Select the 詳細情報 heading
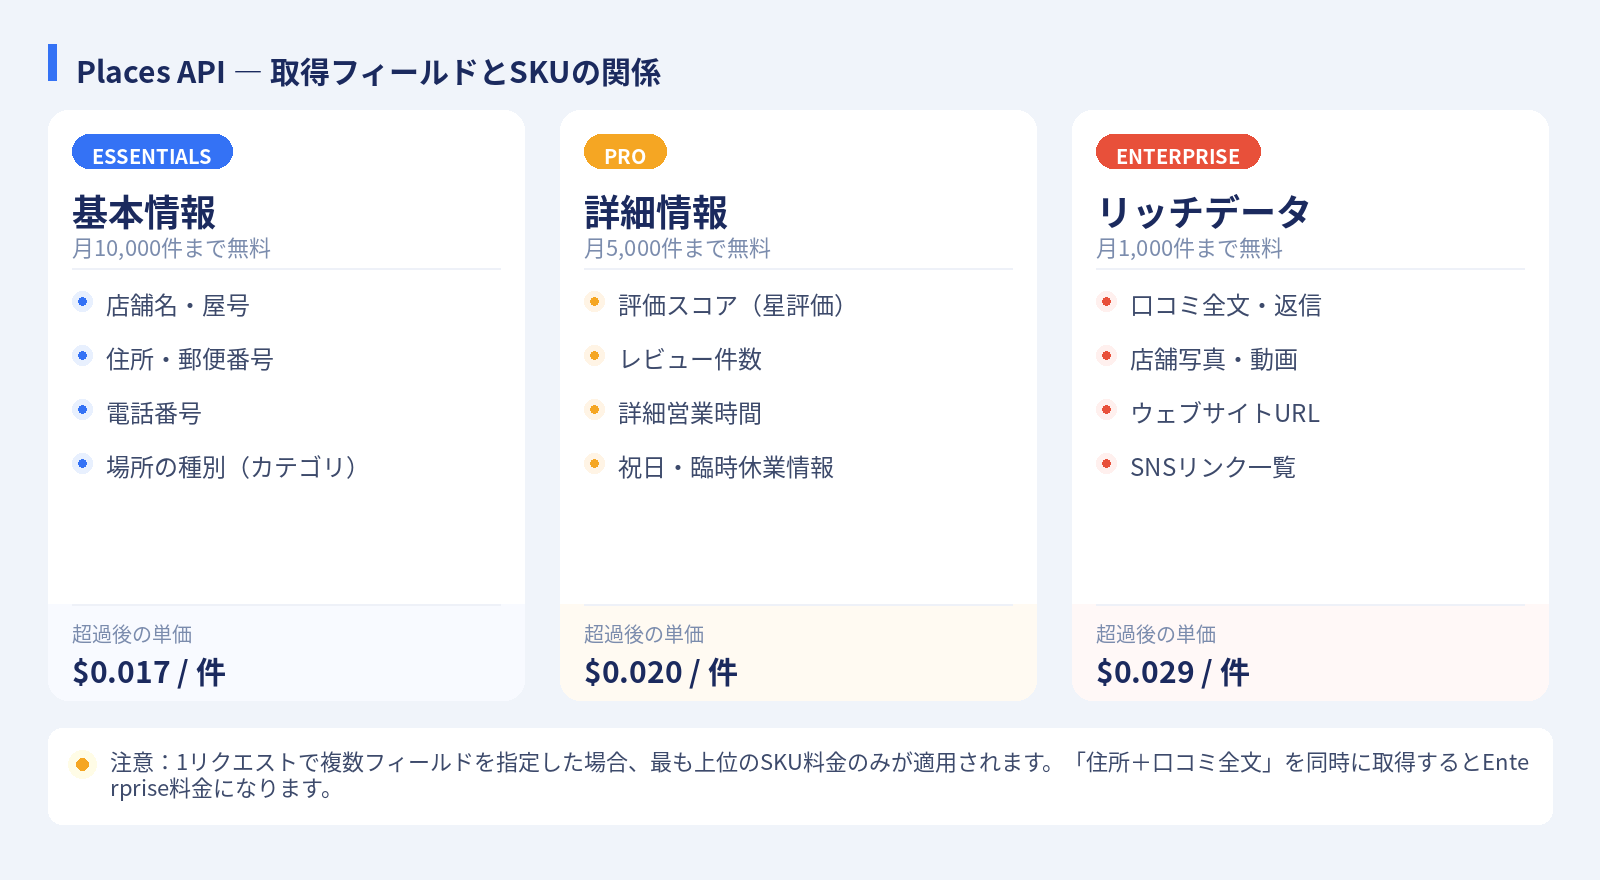1600x880 pixels. pos(656,213)
